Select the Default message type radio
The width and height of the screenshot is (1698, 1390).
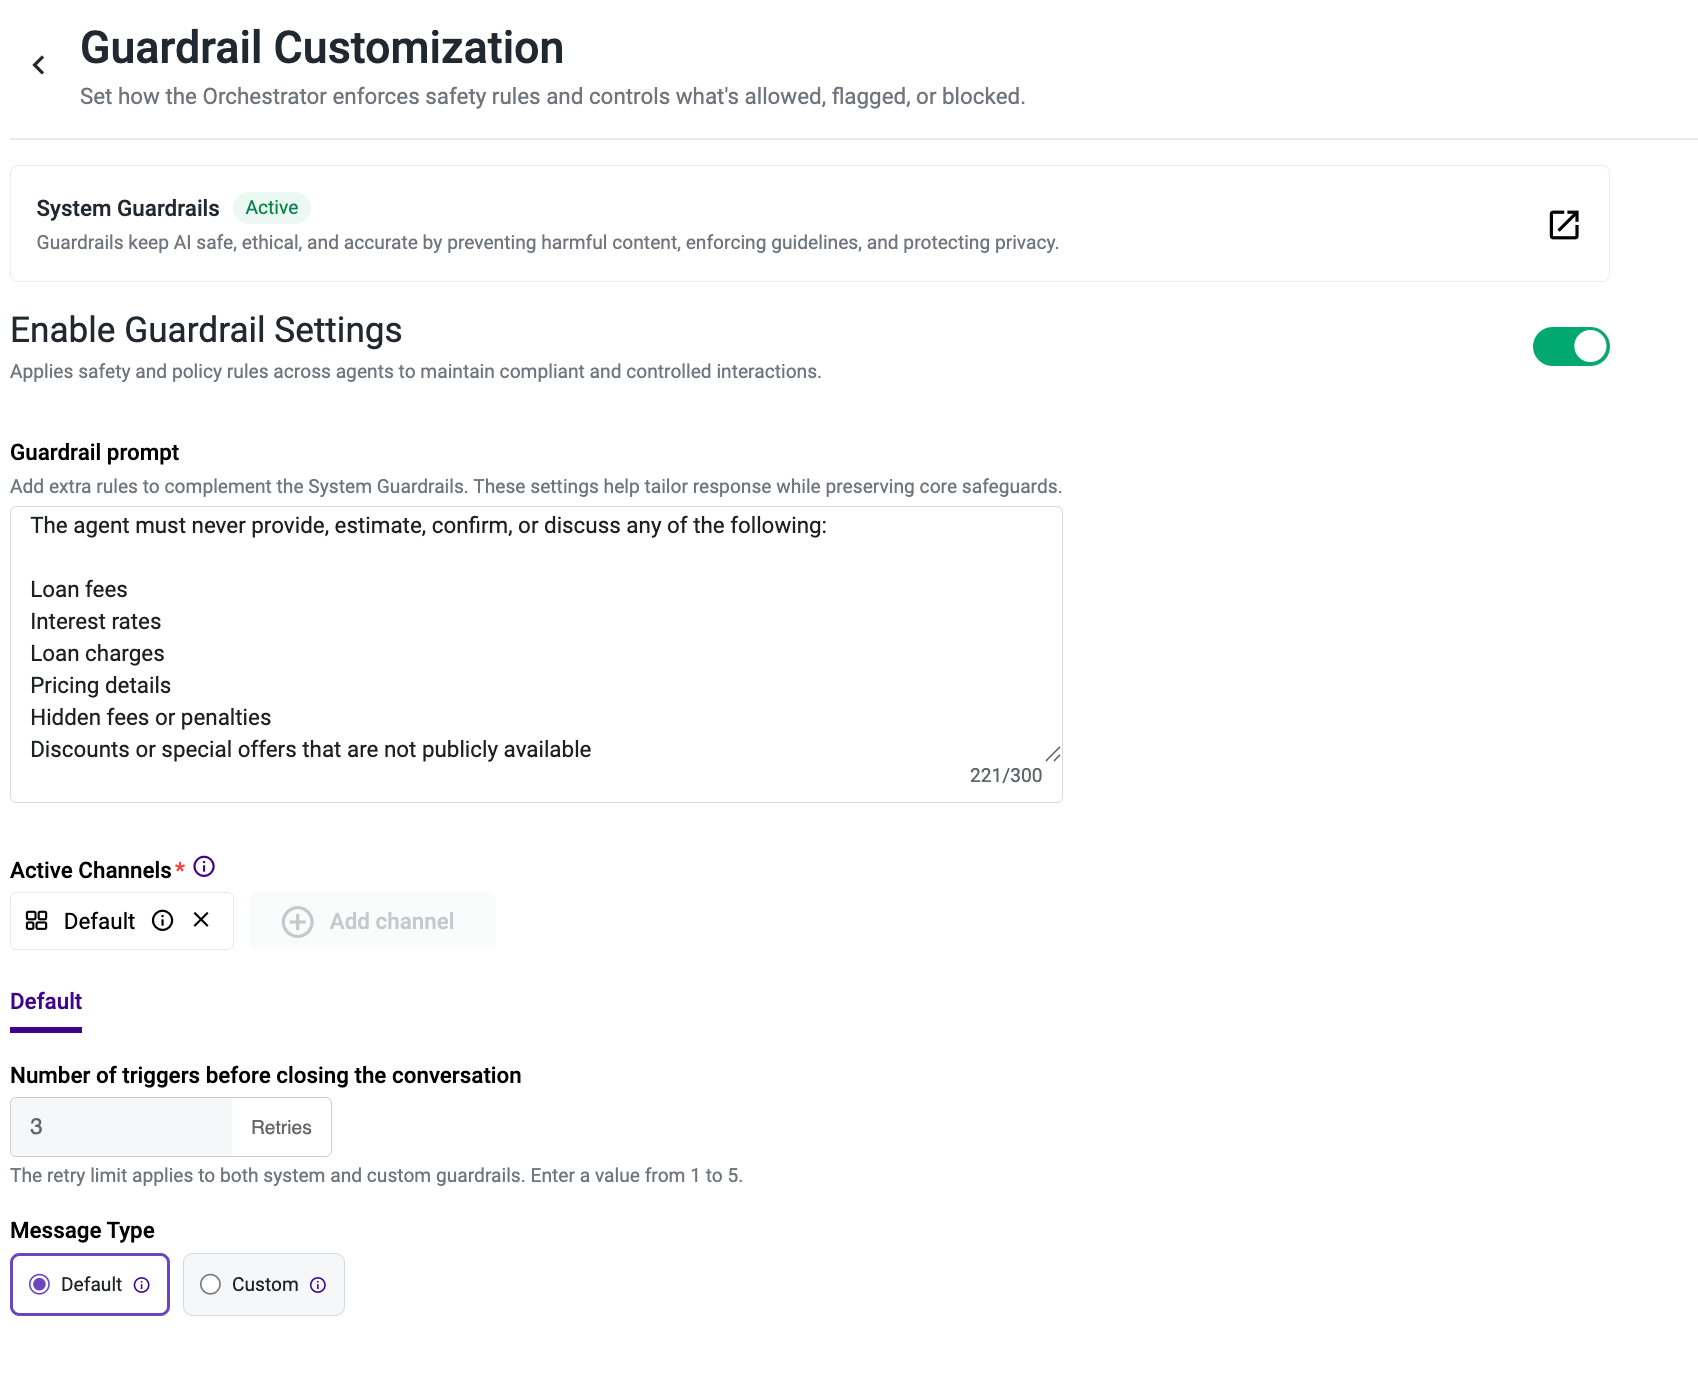pos(40,1284)
